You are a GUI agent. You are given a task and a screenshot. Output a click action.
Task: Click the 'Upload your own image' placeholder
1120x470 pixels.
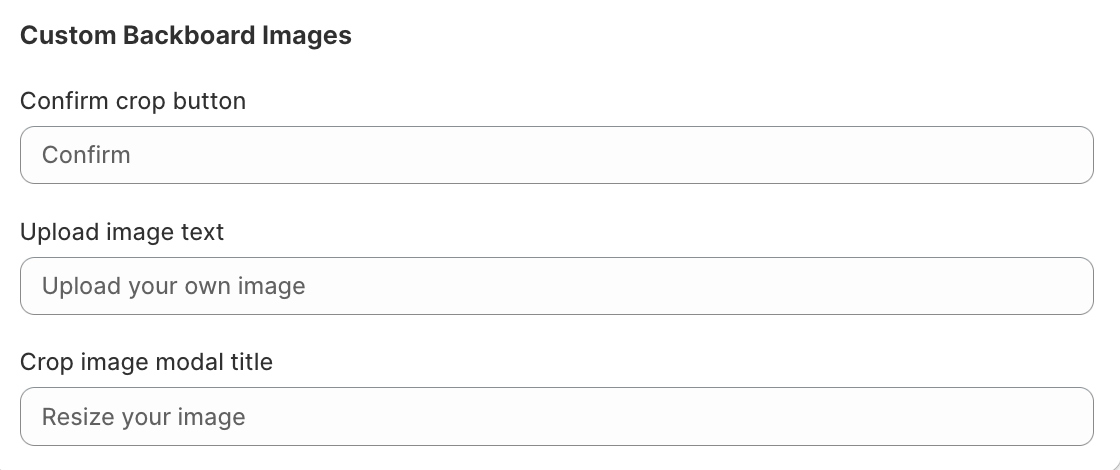click(173, 286)
